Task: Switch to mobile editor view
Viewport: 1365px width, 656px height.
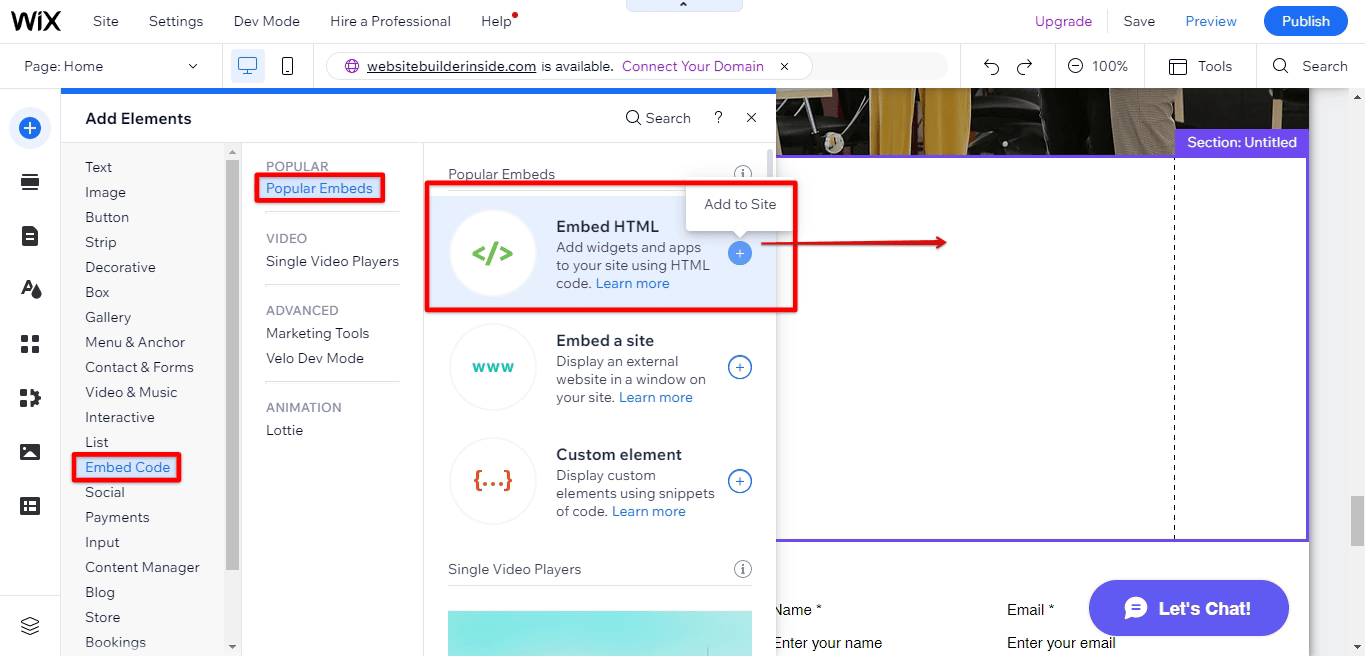Action: [x=288, y=66]
